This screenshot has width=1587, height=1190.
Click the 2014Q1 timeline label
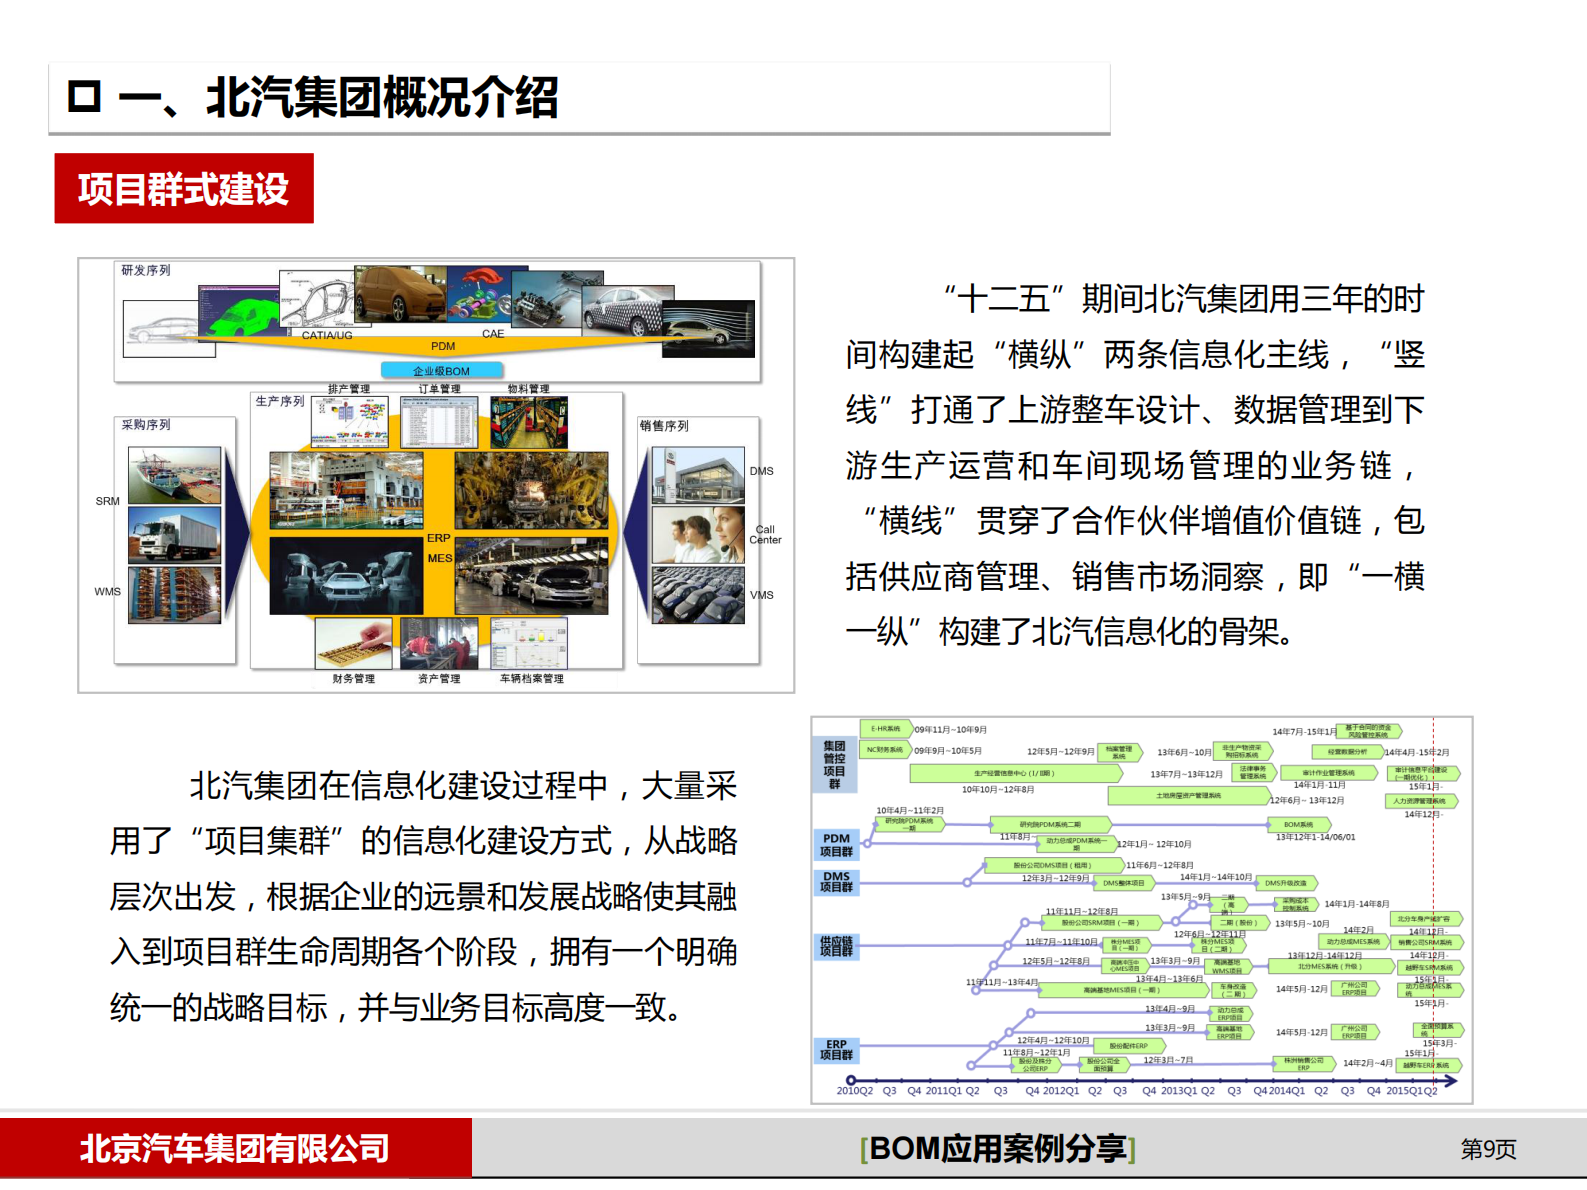pos(1287,1091)
